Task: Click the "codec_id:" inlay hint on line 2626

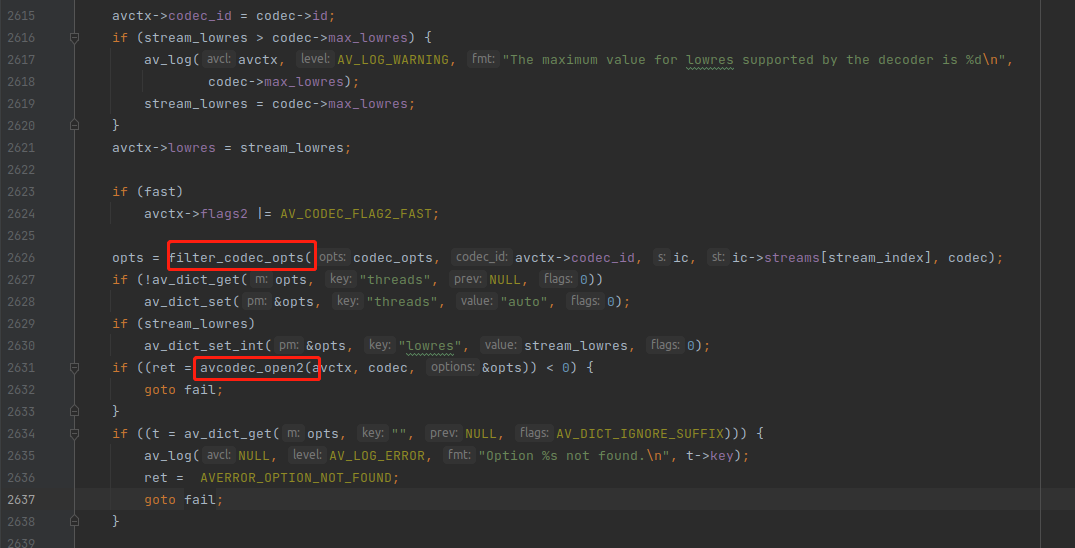Action: point(481,258)
